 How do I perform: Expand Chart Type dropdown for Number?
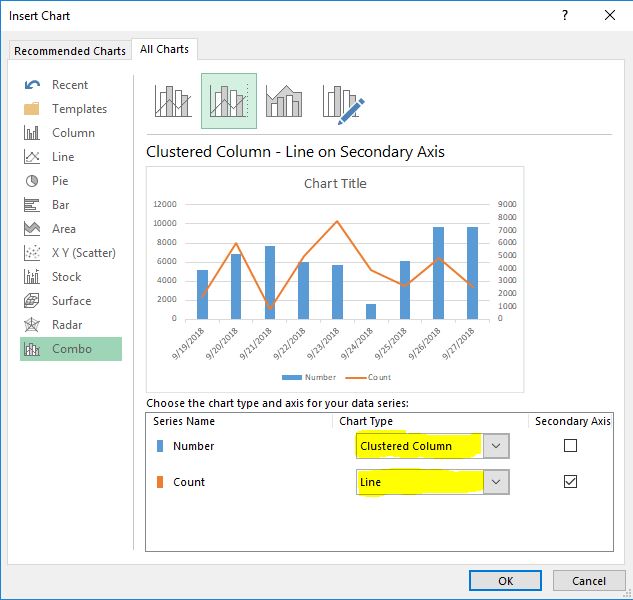pyautogui.click(x=496, y=446)
